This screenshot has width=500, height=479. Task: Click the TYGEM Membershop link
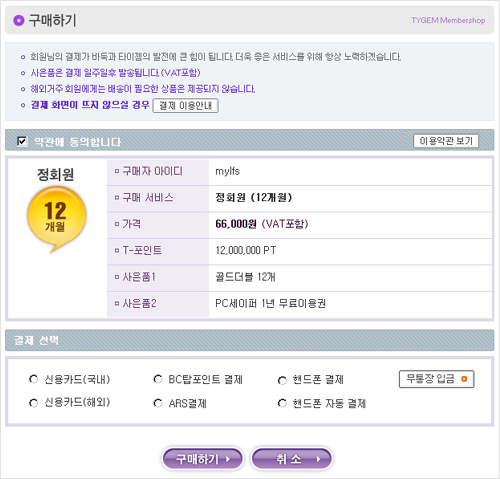[448, 20]
